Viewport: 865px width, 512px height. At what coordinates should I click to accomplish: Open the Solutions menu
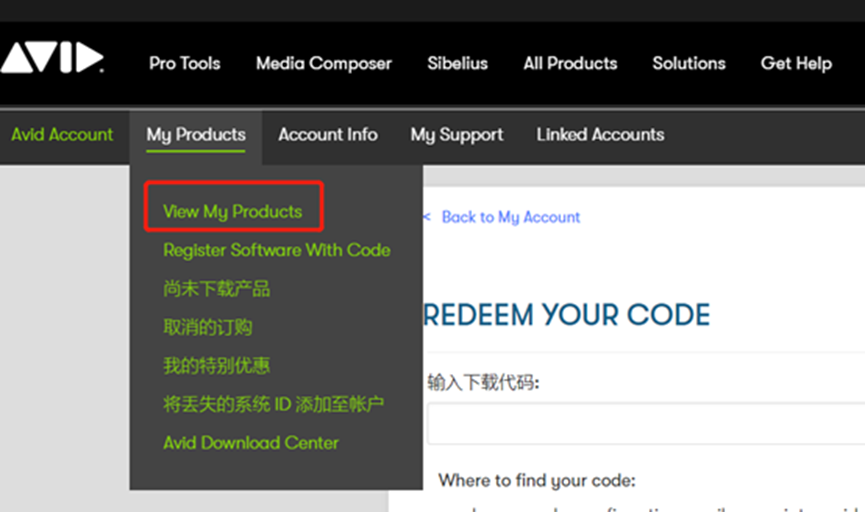(x=688, y=63)
